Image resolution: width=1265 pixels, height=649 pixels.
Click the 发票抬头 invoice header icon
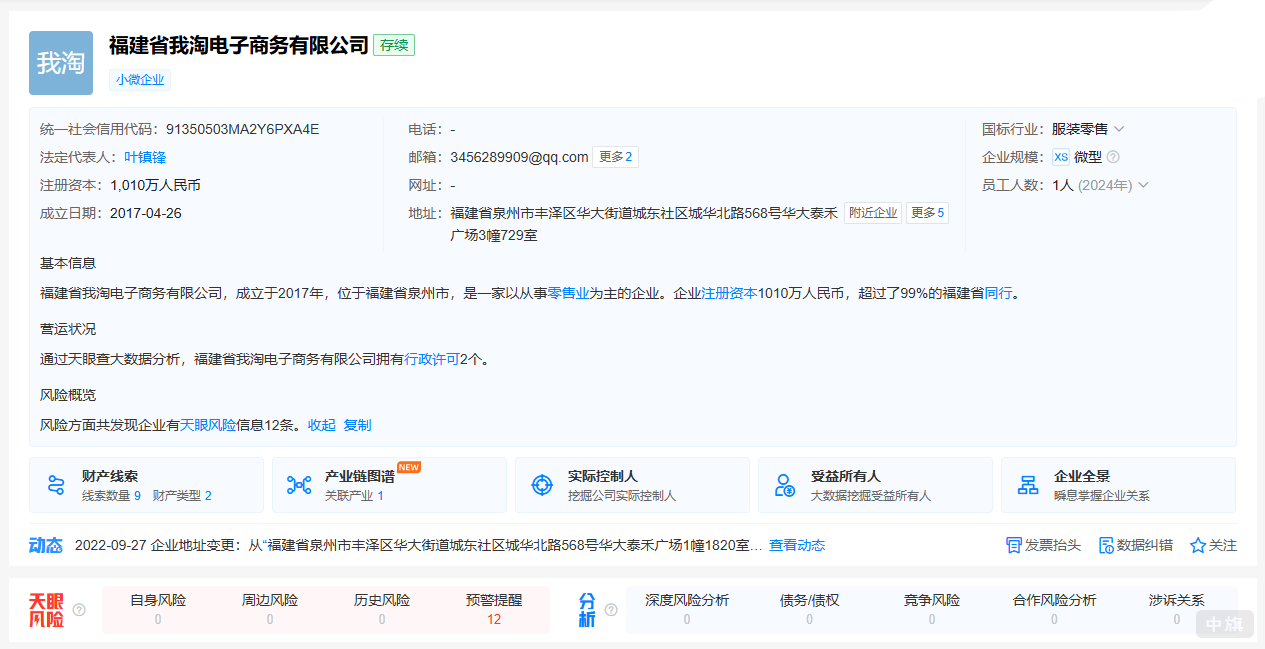[1013, 545]
